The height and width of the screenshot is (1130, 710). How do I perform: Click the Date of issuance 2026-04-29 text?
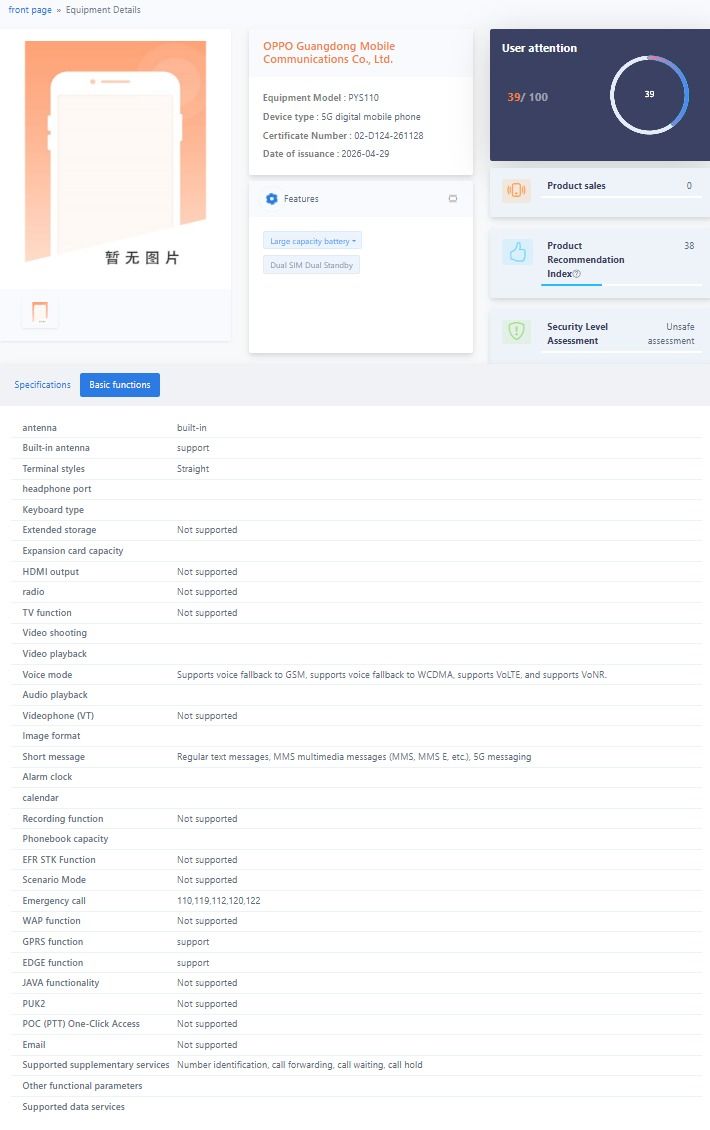coord(326,154)
